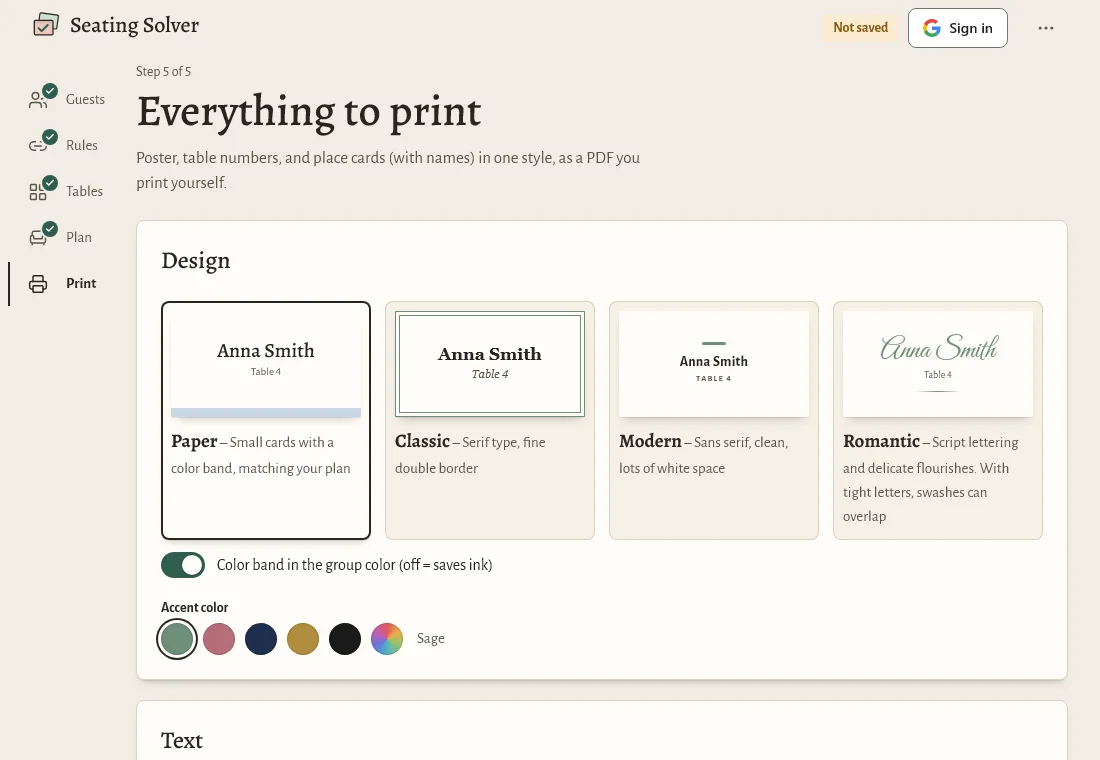Click the color band toggle description text
Viewport: 1100px width, 760px height.
tap(354, 565)
